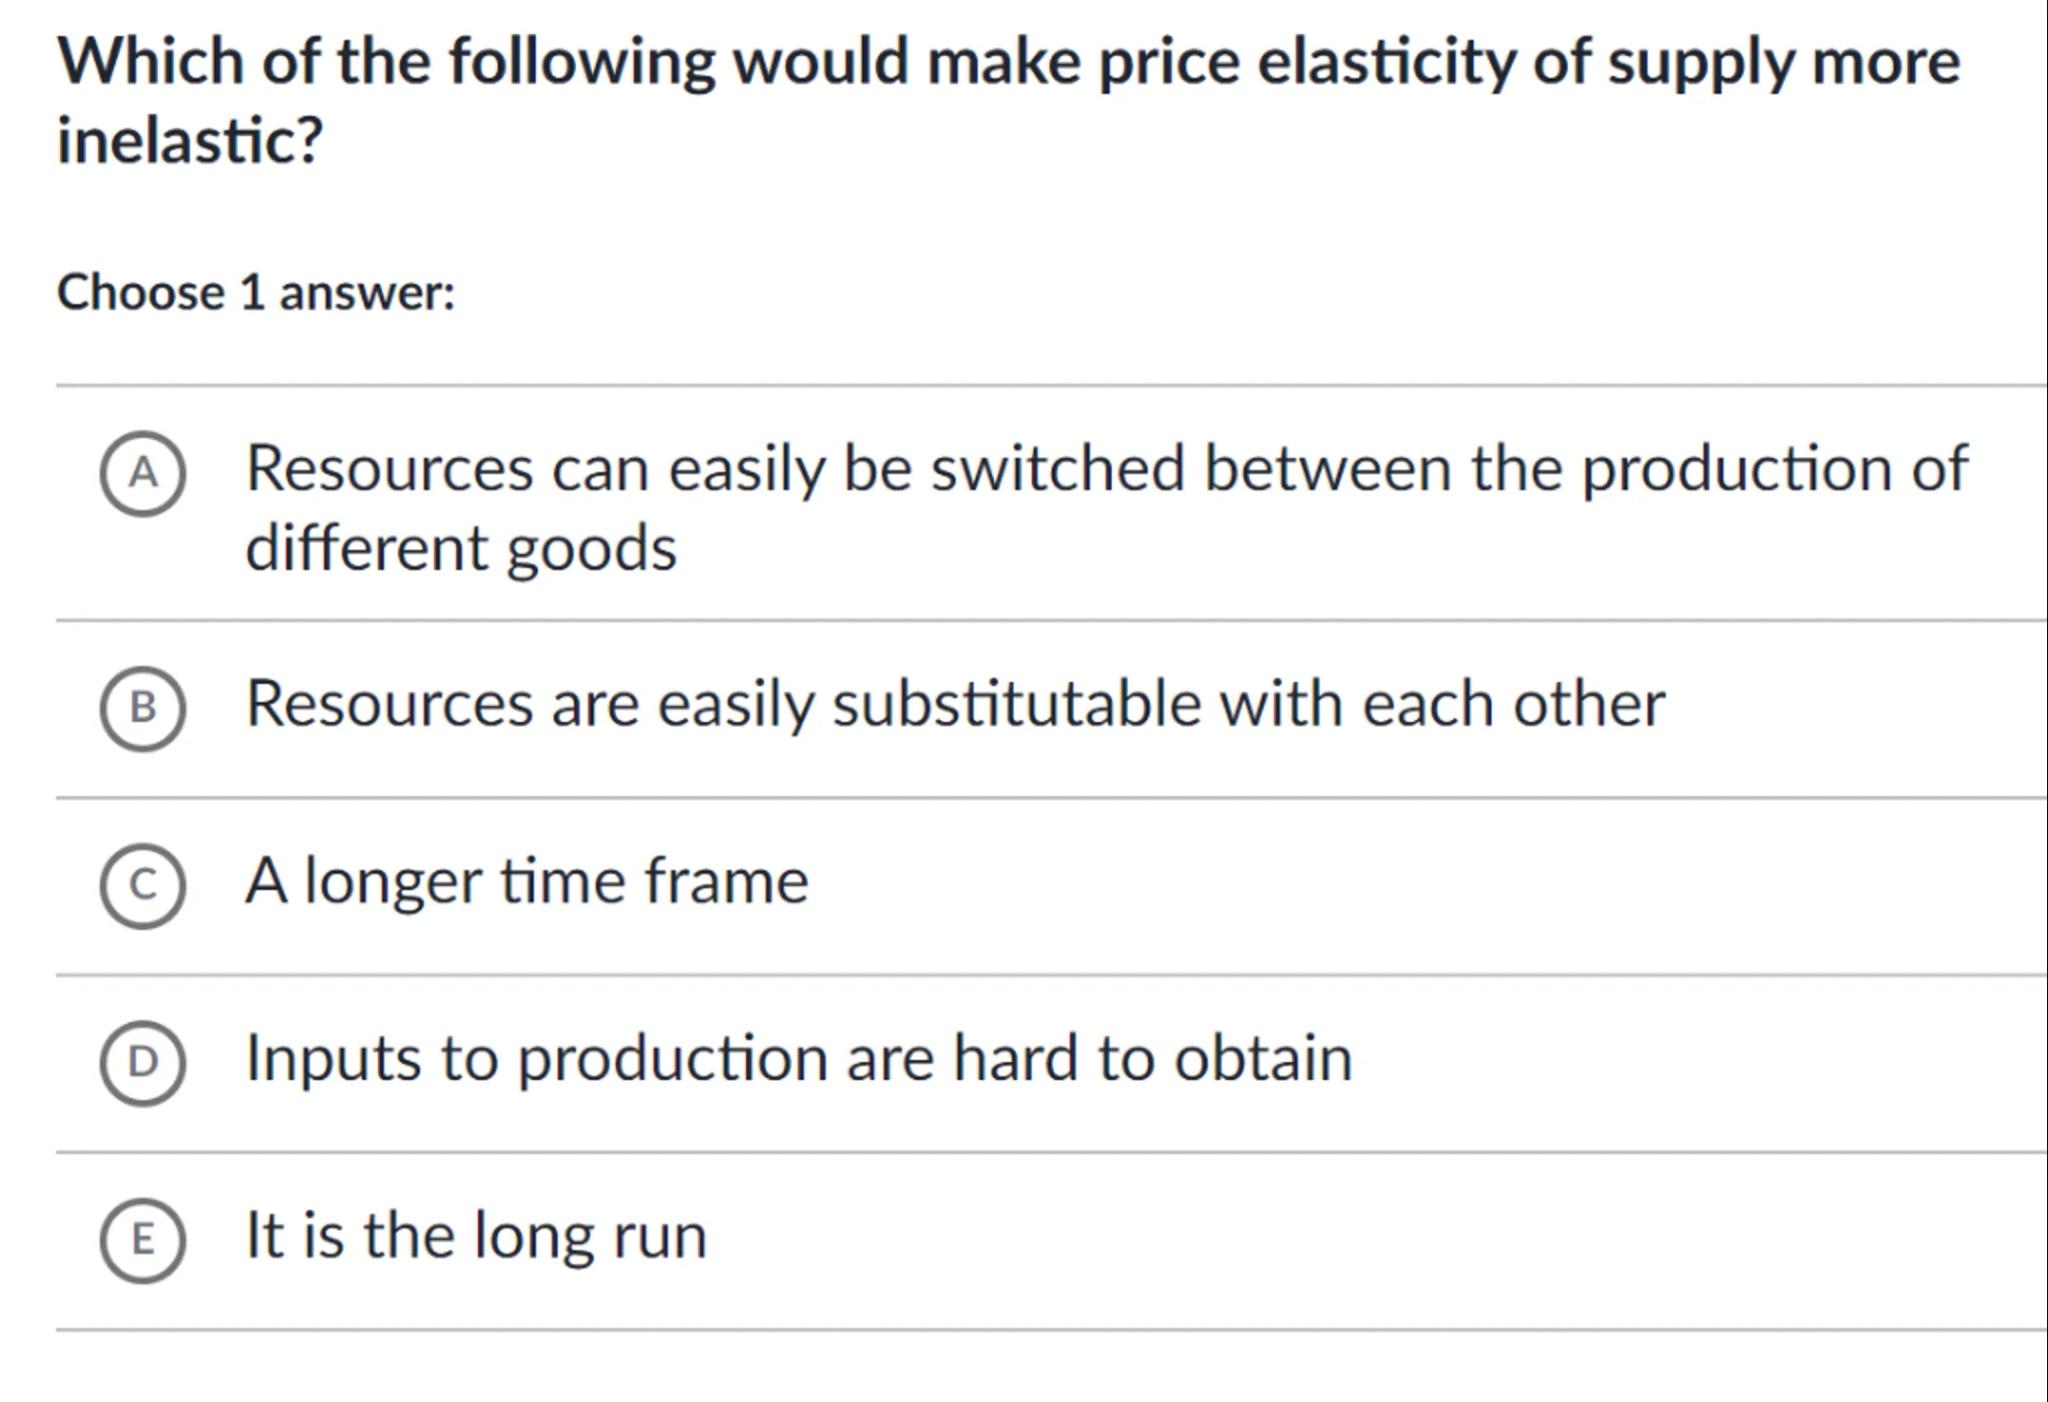Choose "Resources are easily substitutable with each other"
This screenshot has width=2048, height=1402.
coord(955,704)
